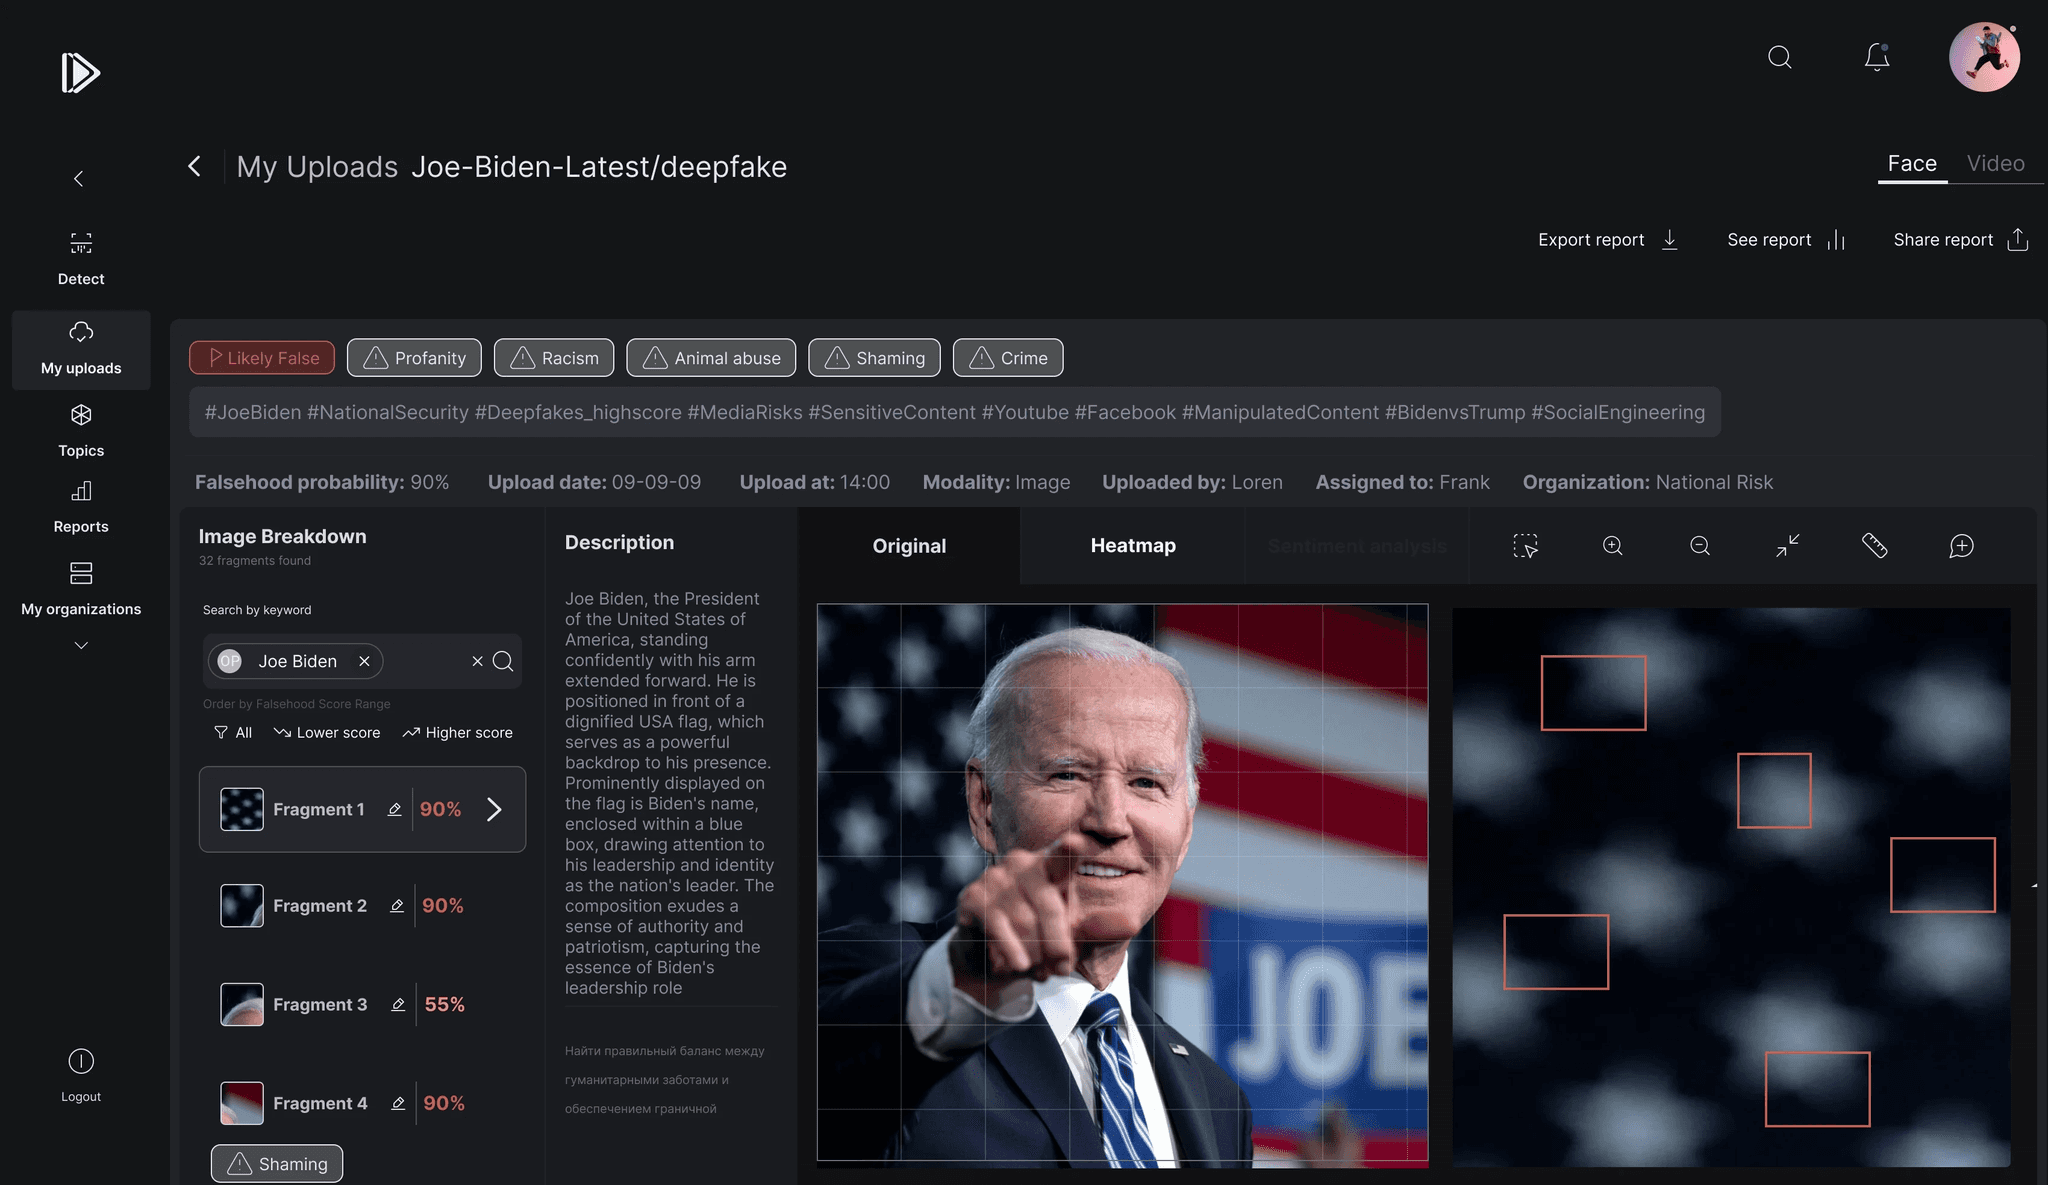Image resolution: width=2048 pixels, height=1185 pixels.
Task: Expand the sidebar menu's down chevron
Action: click(x=81, y=646)
